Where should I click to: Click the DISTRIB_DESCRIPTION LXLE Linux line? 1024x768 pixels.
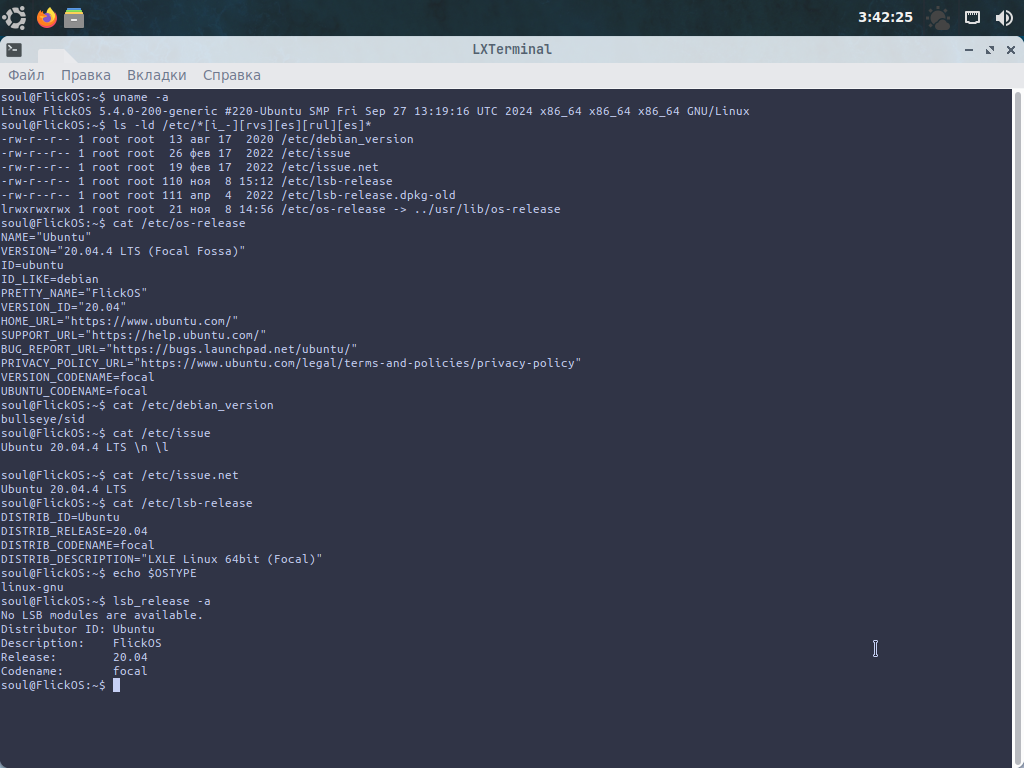click(161, 559)
